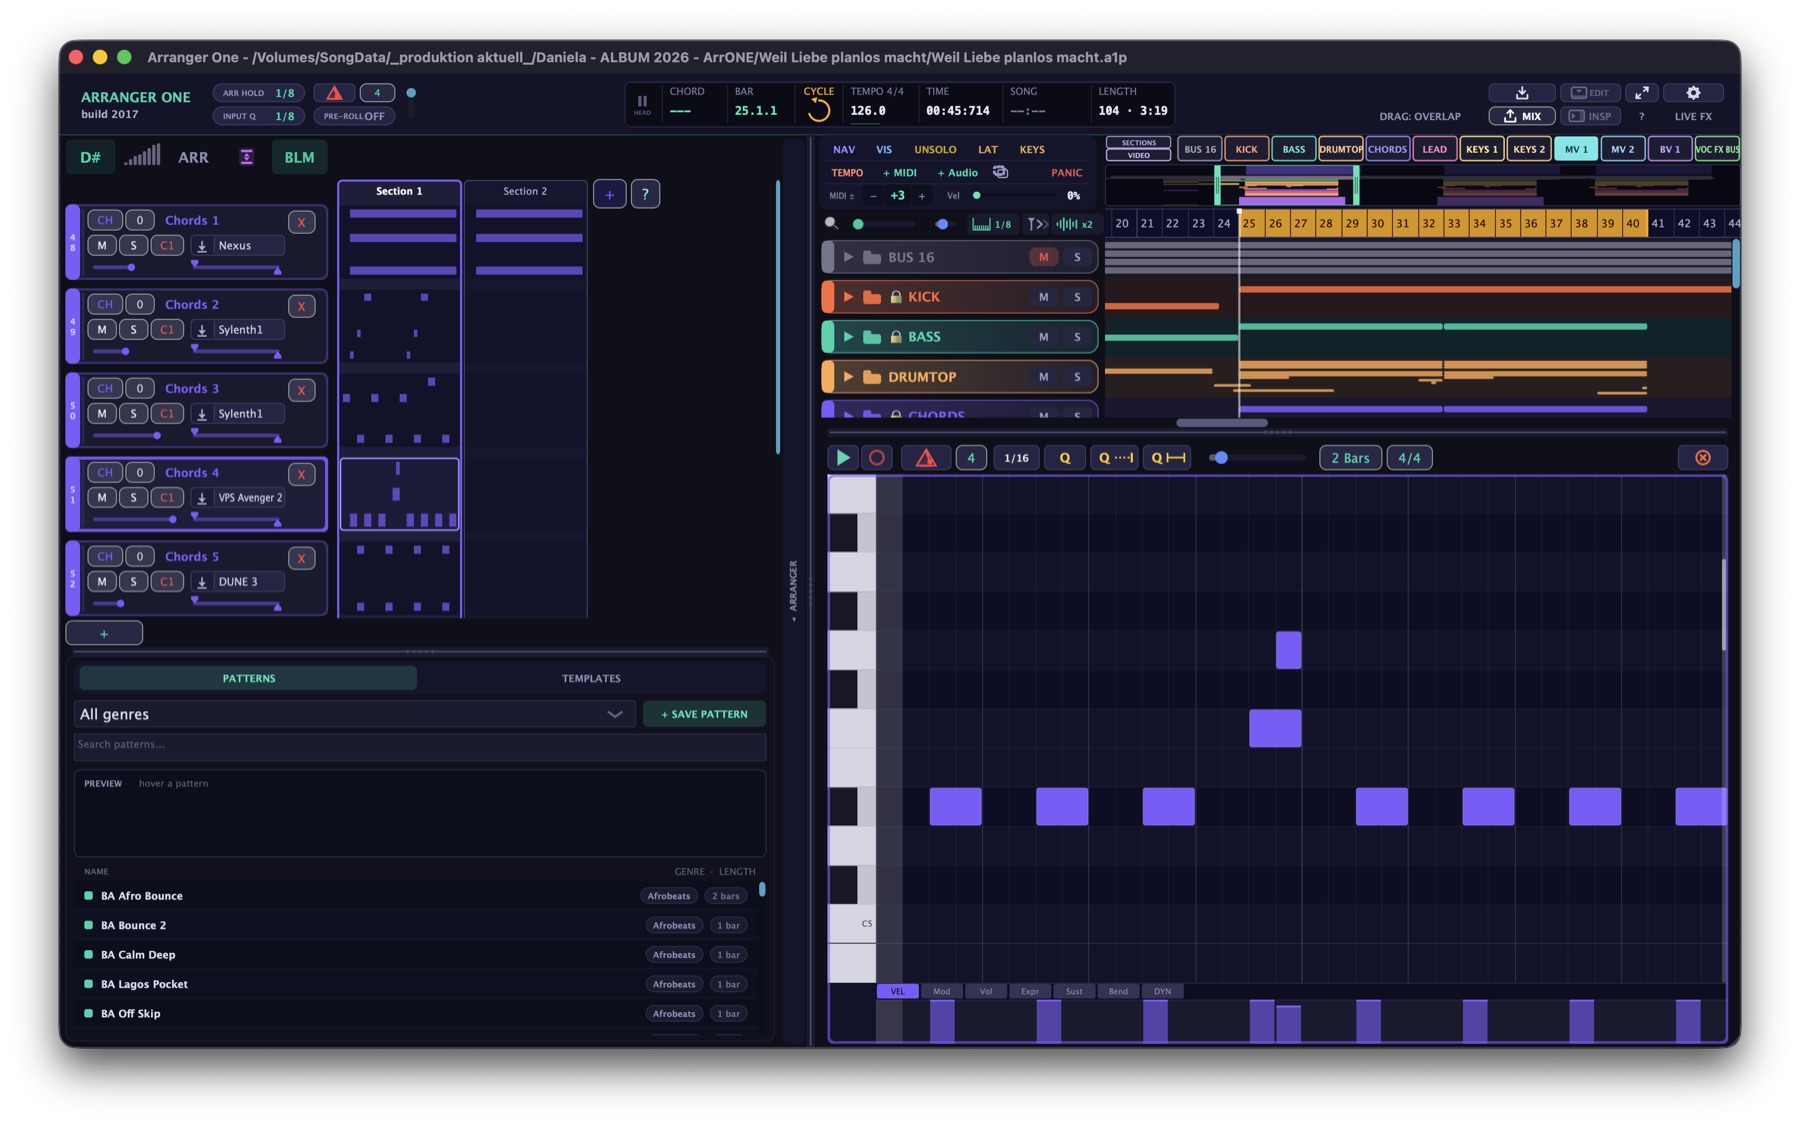This screenshot has width=1800, height=1126.
Task: Open settings with the gear icon
Action: click(x=1693, y=93)
